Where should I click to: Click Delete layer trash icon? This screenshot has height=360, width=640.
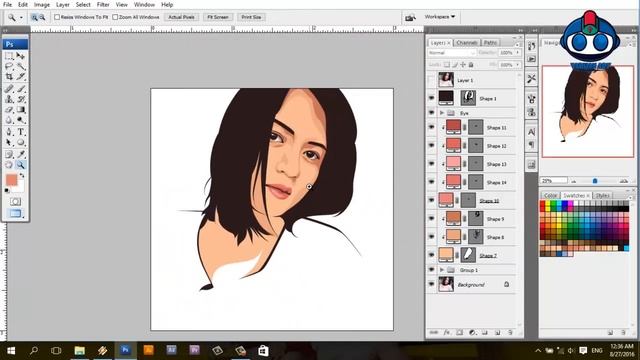coord(510,333)
